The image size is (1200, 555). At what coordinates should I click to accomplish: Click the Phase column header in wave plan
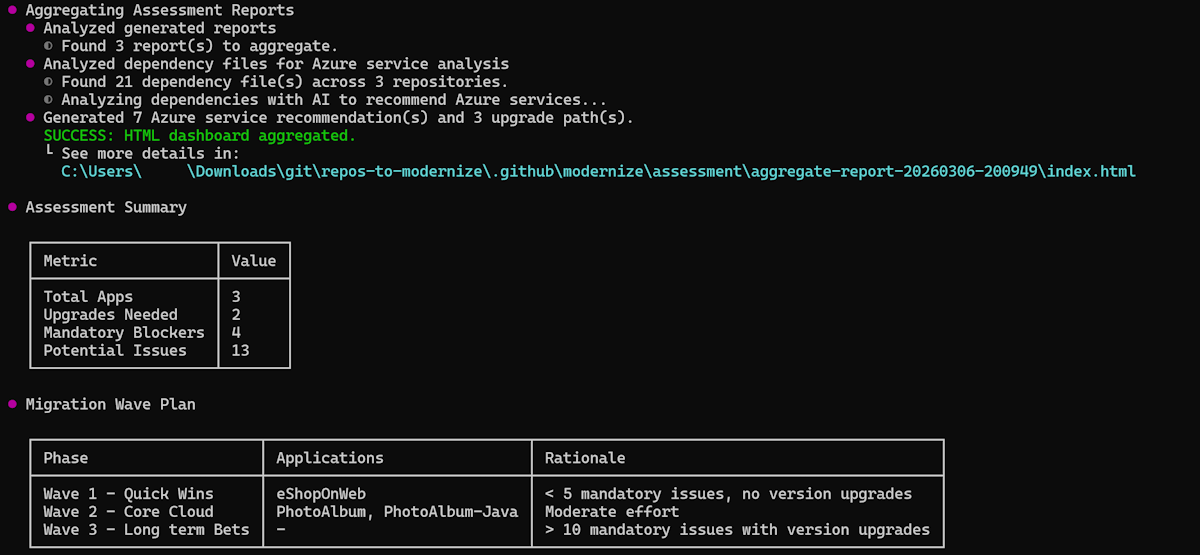tap(66, 458)
